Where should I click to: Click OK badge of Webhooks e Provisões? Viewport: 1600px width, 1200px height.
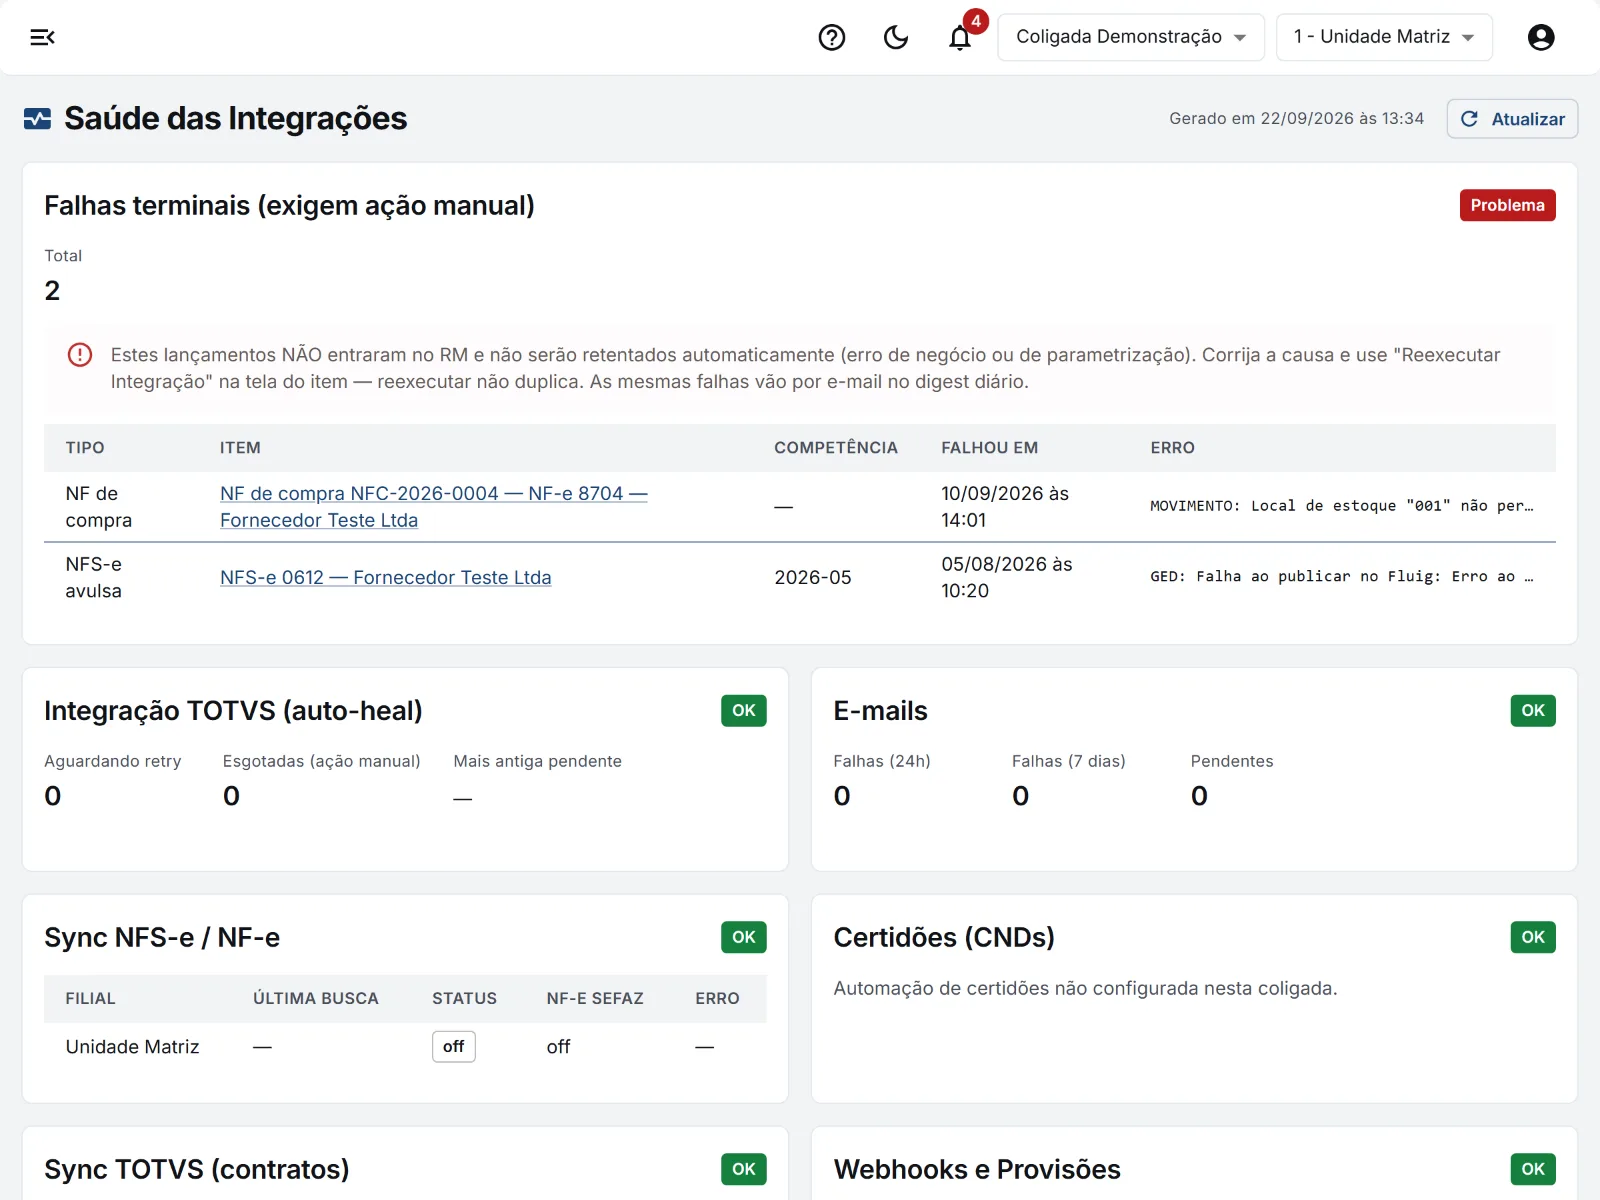point(1533,1169)
